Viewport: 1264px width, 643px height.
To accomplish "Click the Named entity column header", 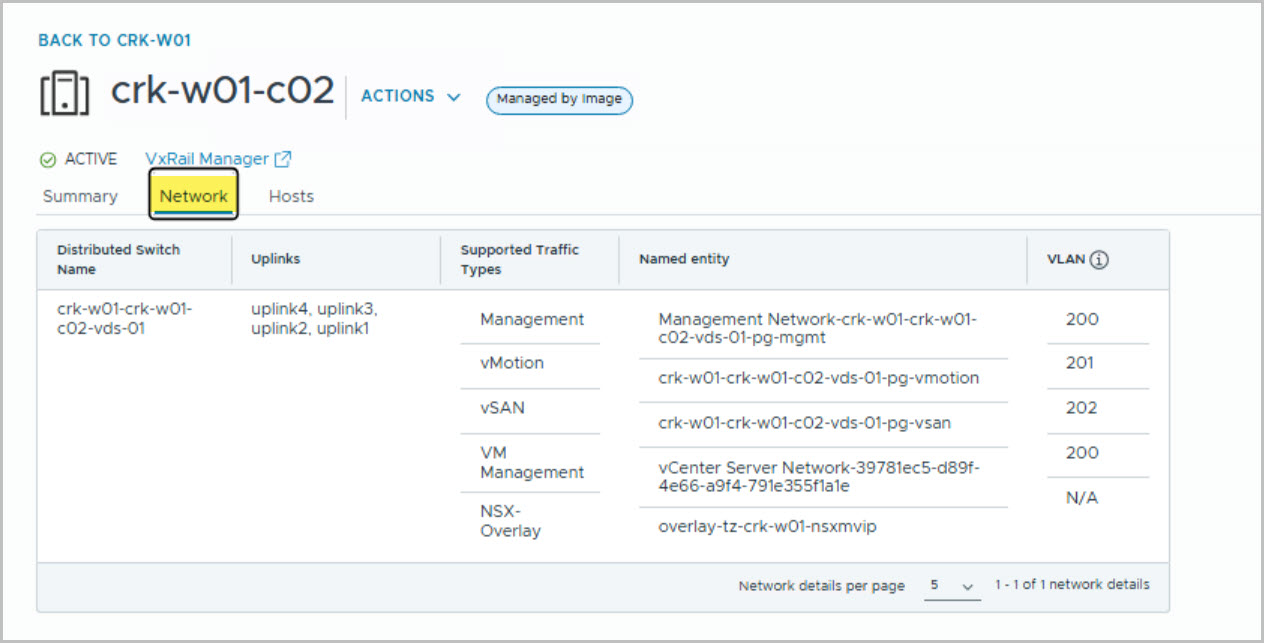I will pos(684,259).
